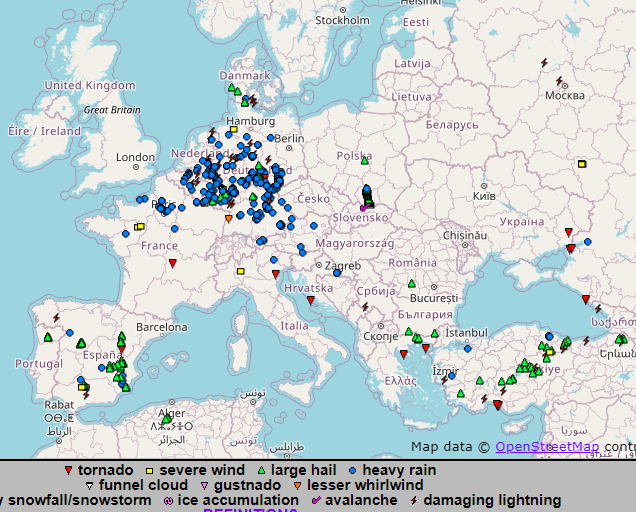The height and width of the screenshot is (512, 636).
Task: Click the damaging lightning marker beside Москва
Action: coord(559,81)
